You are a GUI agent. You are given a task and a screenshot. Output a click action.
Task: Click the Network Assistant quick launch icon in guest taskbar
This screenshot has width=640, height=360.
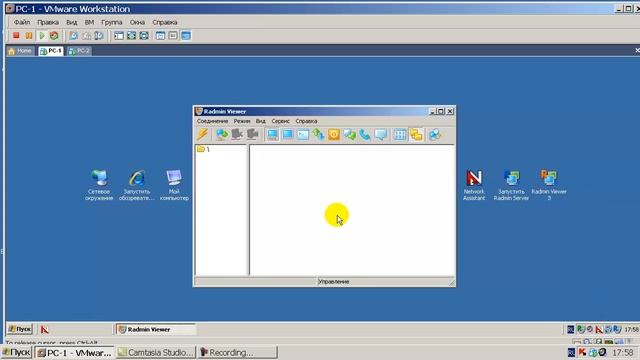[44, 329]
